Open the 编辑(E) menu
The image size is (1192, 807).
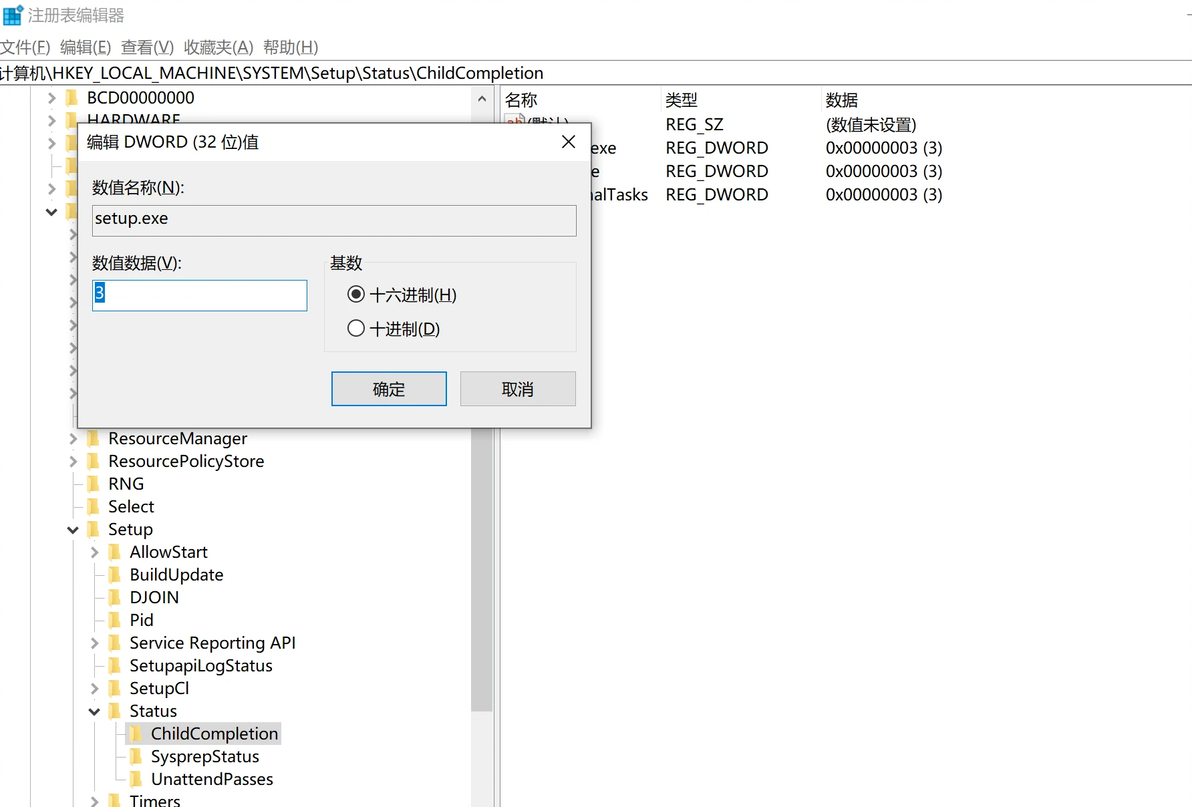click(85, 47)
